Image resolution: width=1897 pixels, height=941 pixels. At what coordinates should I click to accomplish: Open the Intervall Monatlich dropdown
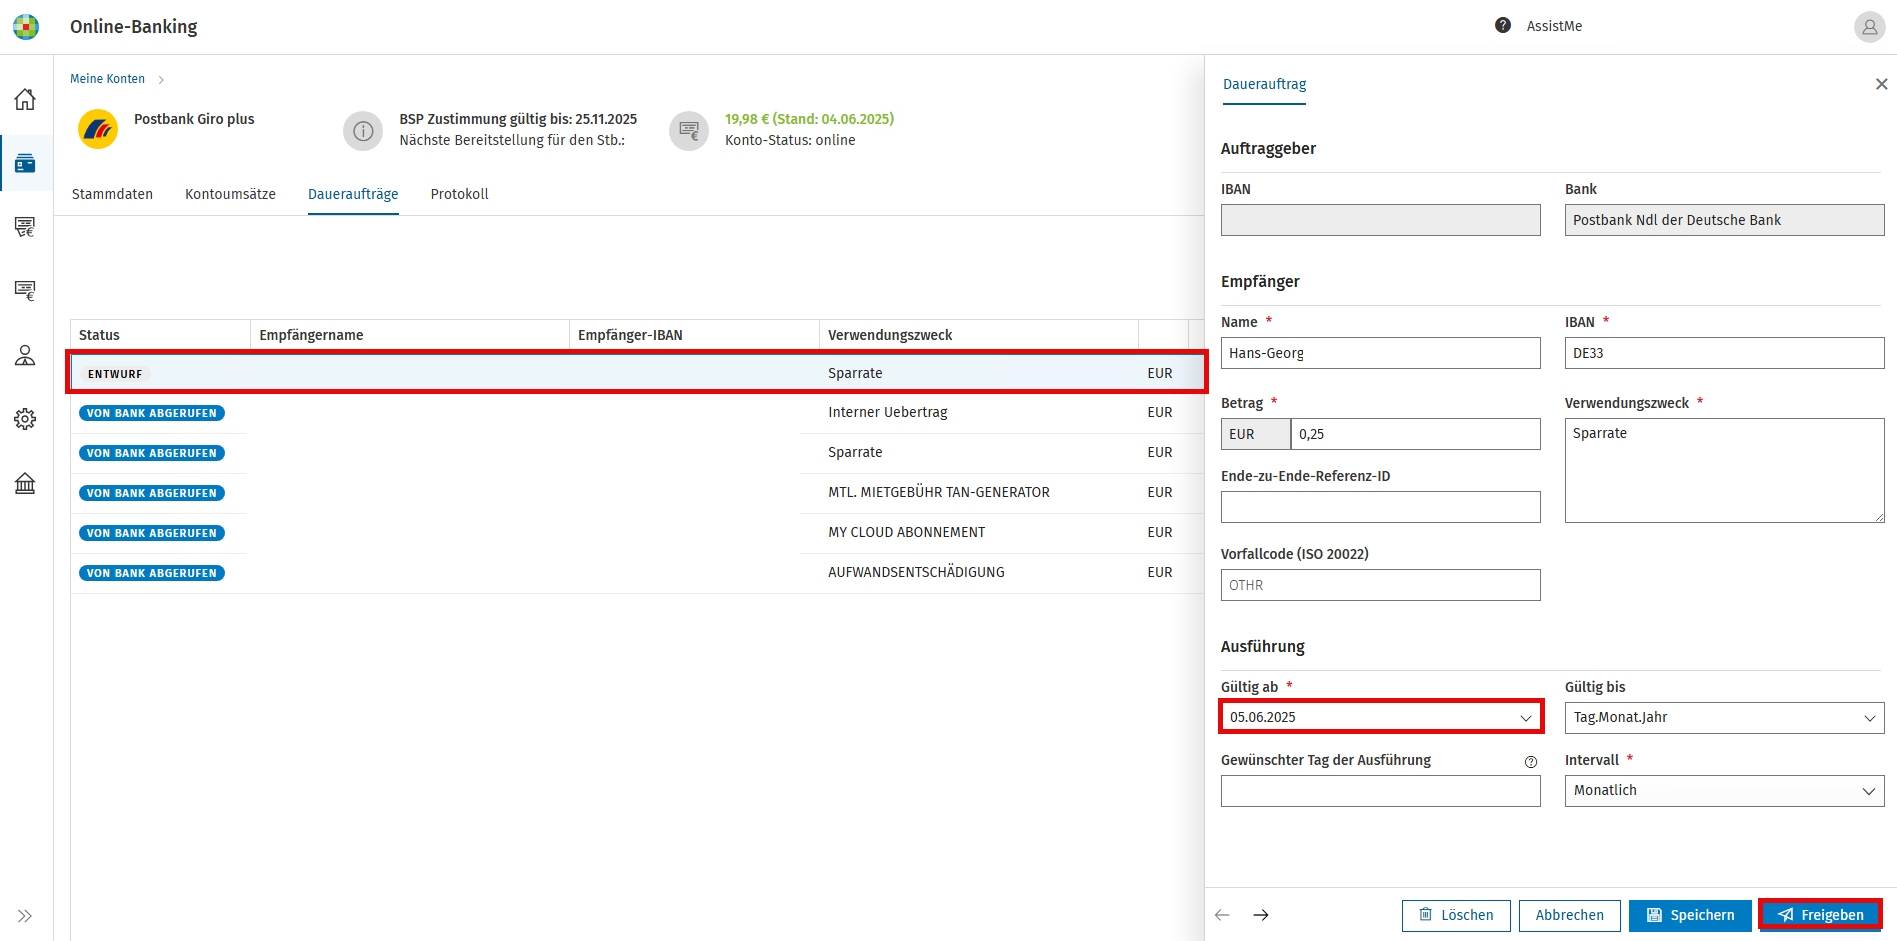pos(1724,791)
